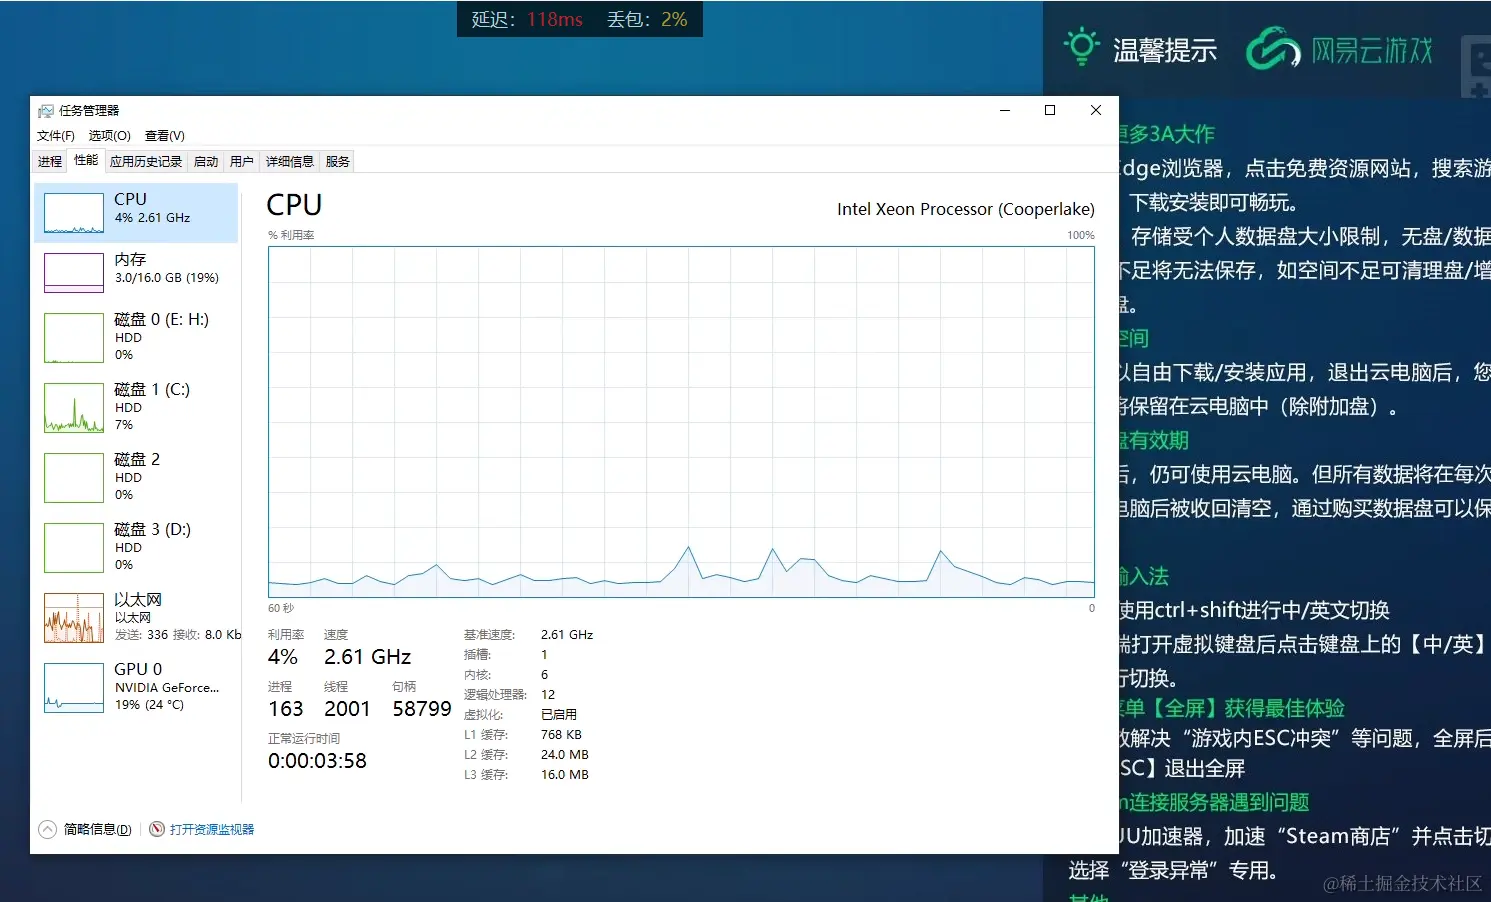Click the handle count 58799
1491x902 pixels.
tap(422, 709)
